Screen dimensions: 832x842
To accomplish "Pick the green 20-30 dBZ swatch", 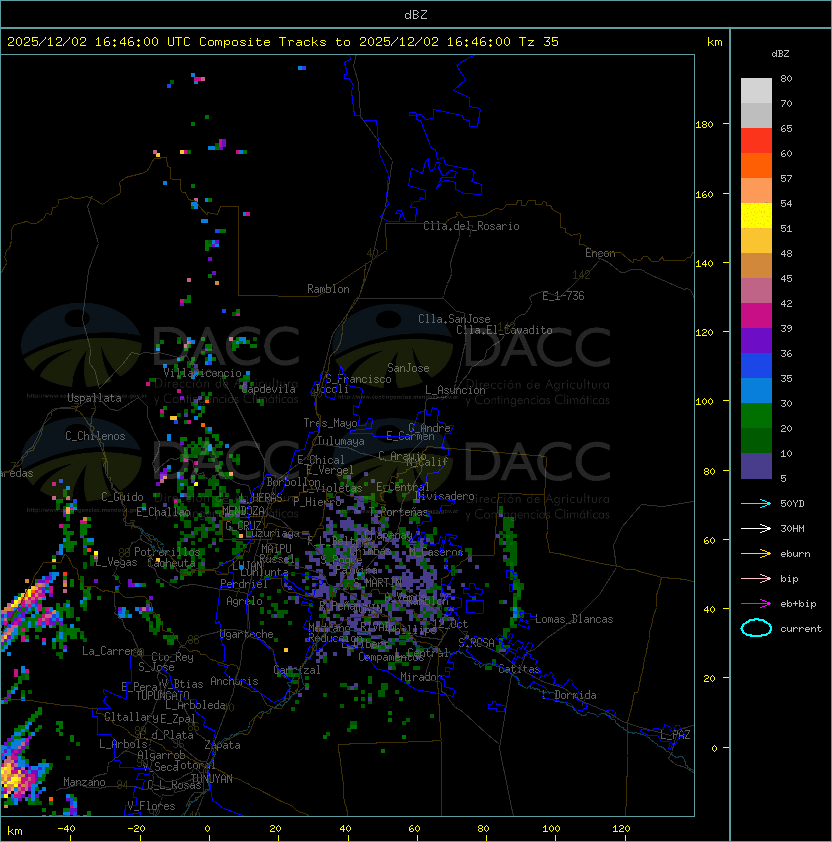I will click(x=756, y=416).
